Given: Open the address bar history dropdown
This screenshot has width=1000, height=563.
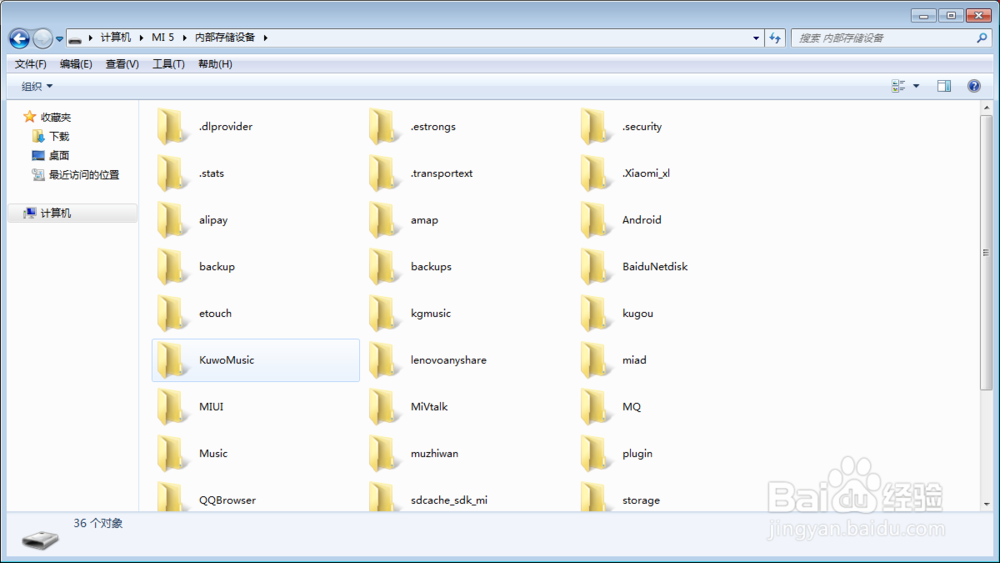Looking at the screenshot, I should (756, 38).
